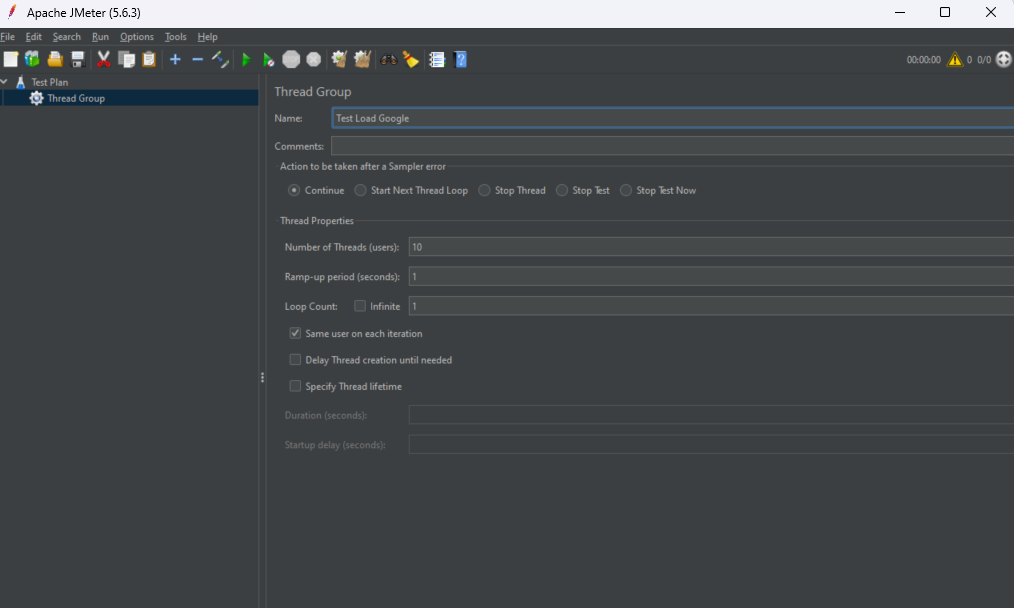Enable Specify Thread lifetime checkbox
The height and width of the screenshot is (608, 1014).
click(x=295, y=386)
